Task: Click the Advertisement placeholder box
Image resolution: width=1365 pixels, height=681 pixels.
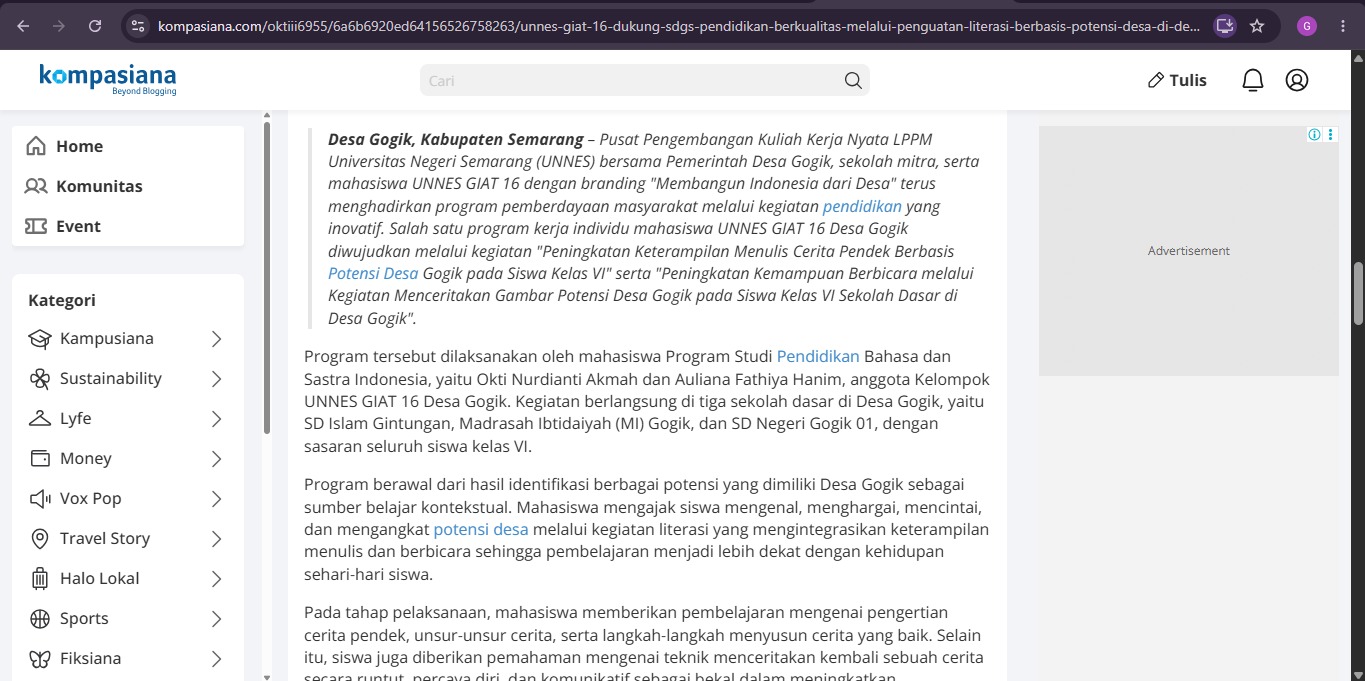Action: tap(1189, 251)
